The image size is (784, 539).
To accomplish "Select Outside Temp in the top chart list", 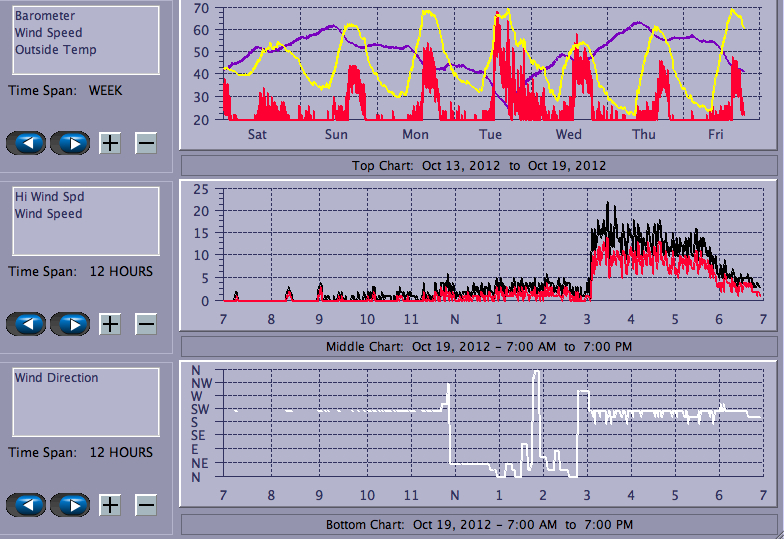I will click(56, 50).
